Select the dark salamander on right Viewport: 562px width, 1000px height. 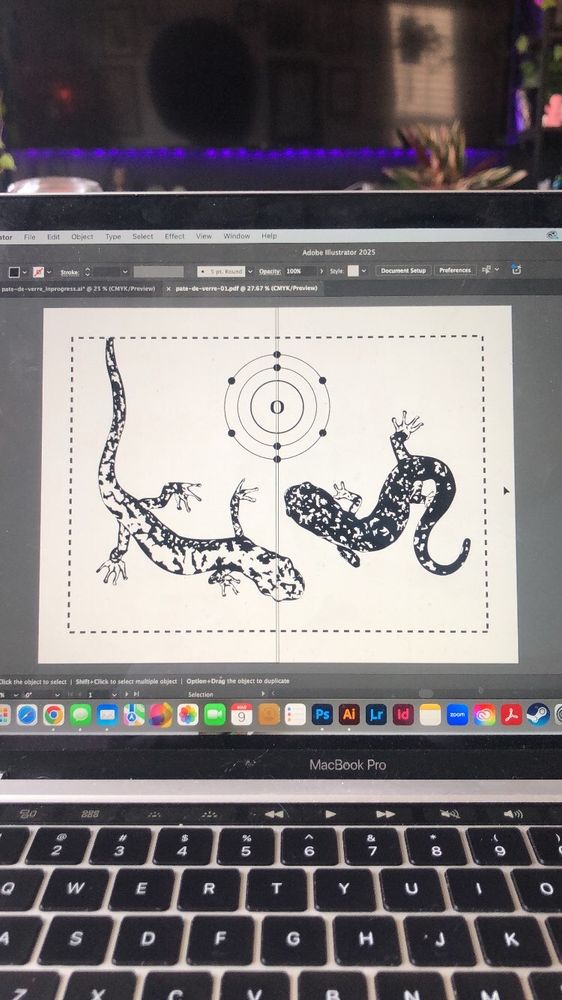click(x=380, y=494)
